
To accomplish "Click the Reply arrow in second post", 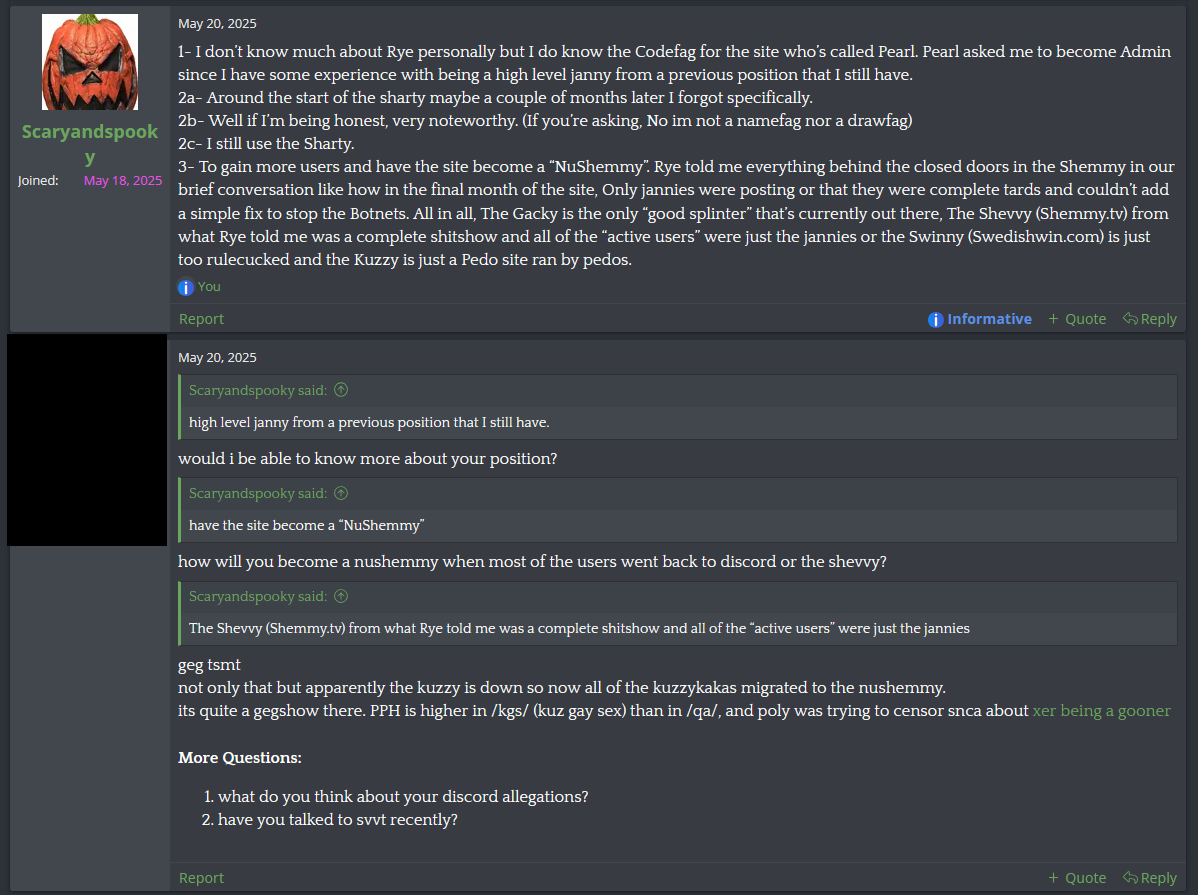I will pyautogui.click(x=1149, y=878).
